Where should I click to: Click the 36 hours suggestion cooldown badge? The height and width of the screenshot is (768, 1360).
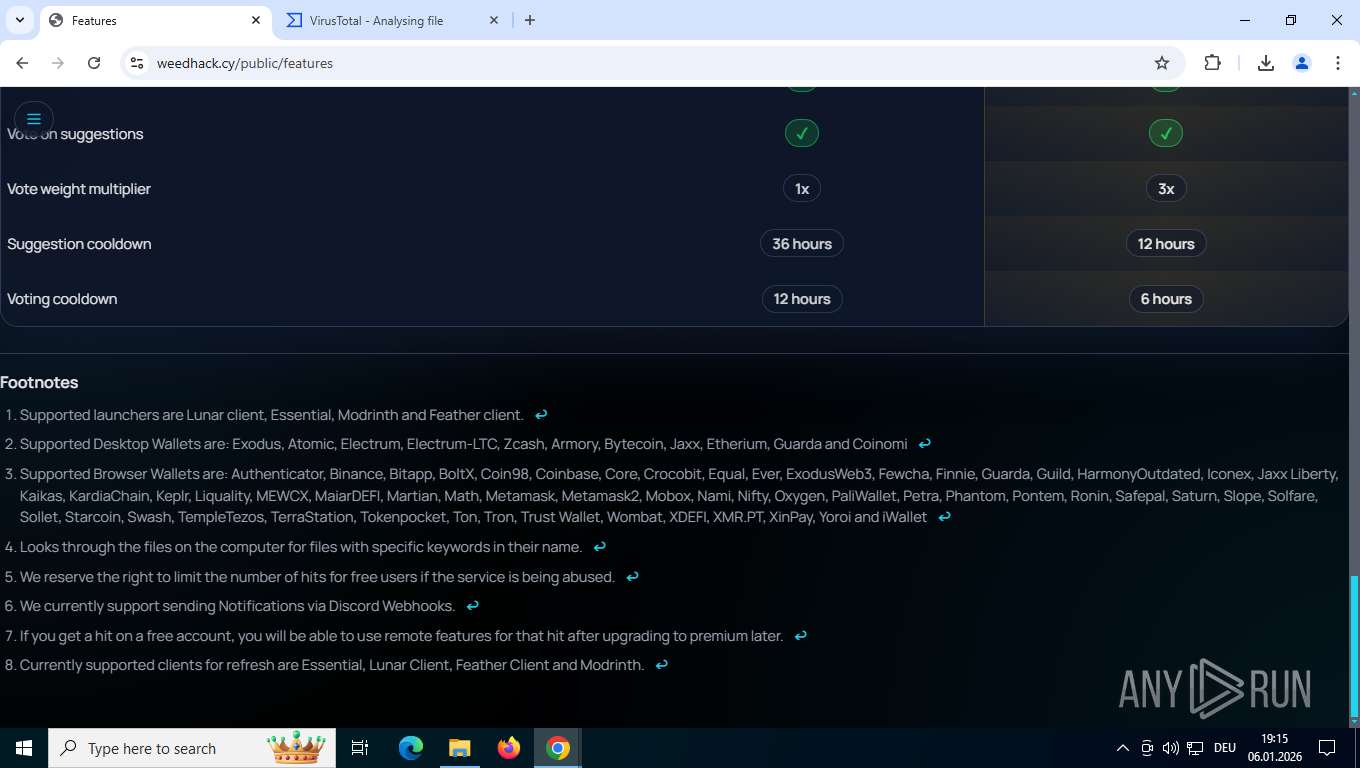click(x=802, y=244)
